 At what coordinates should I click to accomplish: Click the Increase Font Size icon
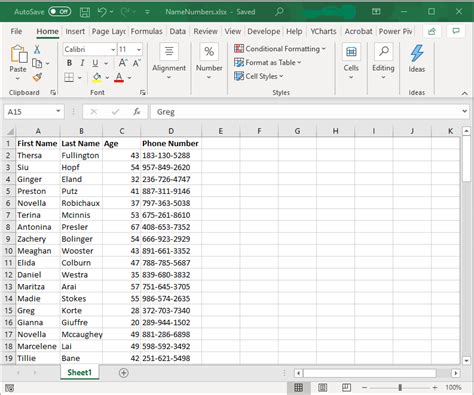123,63
